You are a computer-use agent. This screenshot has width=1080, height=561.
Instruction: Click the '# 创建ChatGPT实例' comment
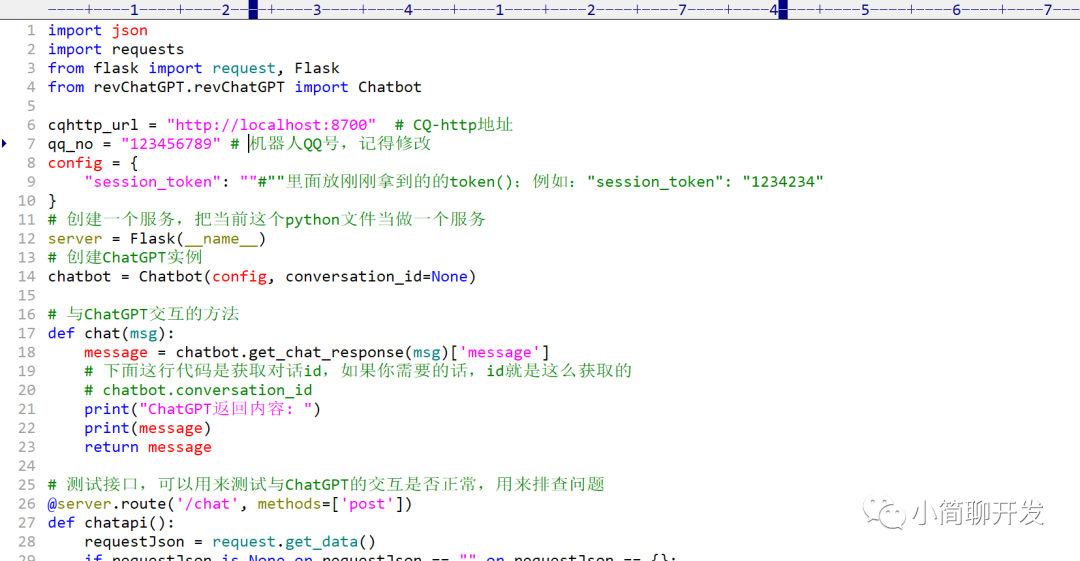point(125,257)
